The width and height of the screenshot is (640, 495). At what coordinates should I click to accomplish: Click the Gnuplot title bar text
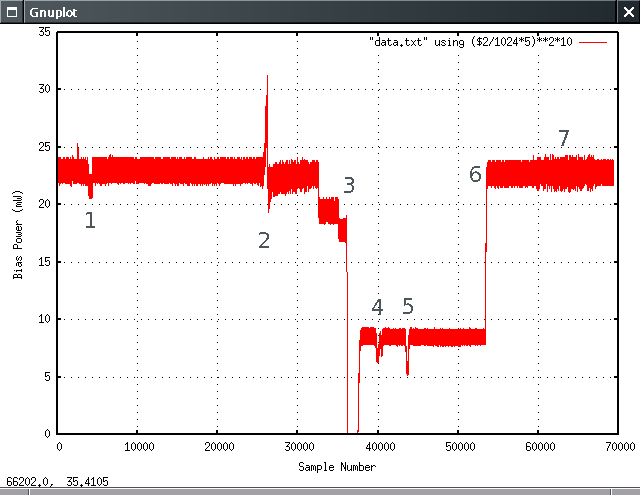(49, 10)
